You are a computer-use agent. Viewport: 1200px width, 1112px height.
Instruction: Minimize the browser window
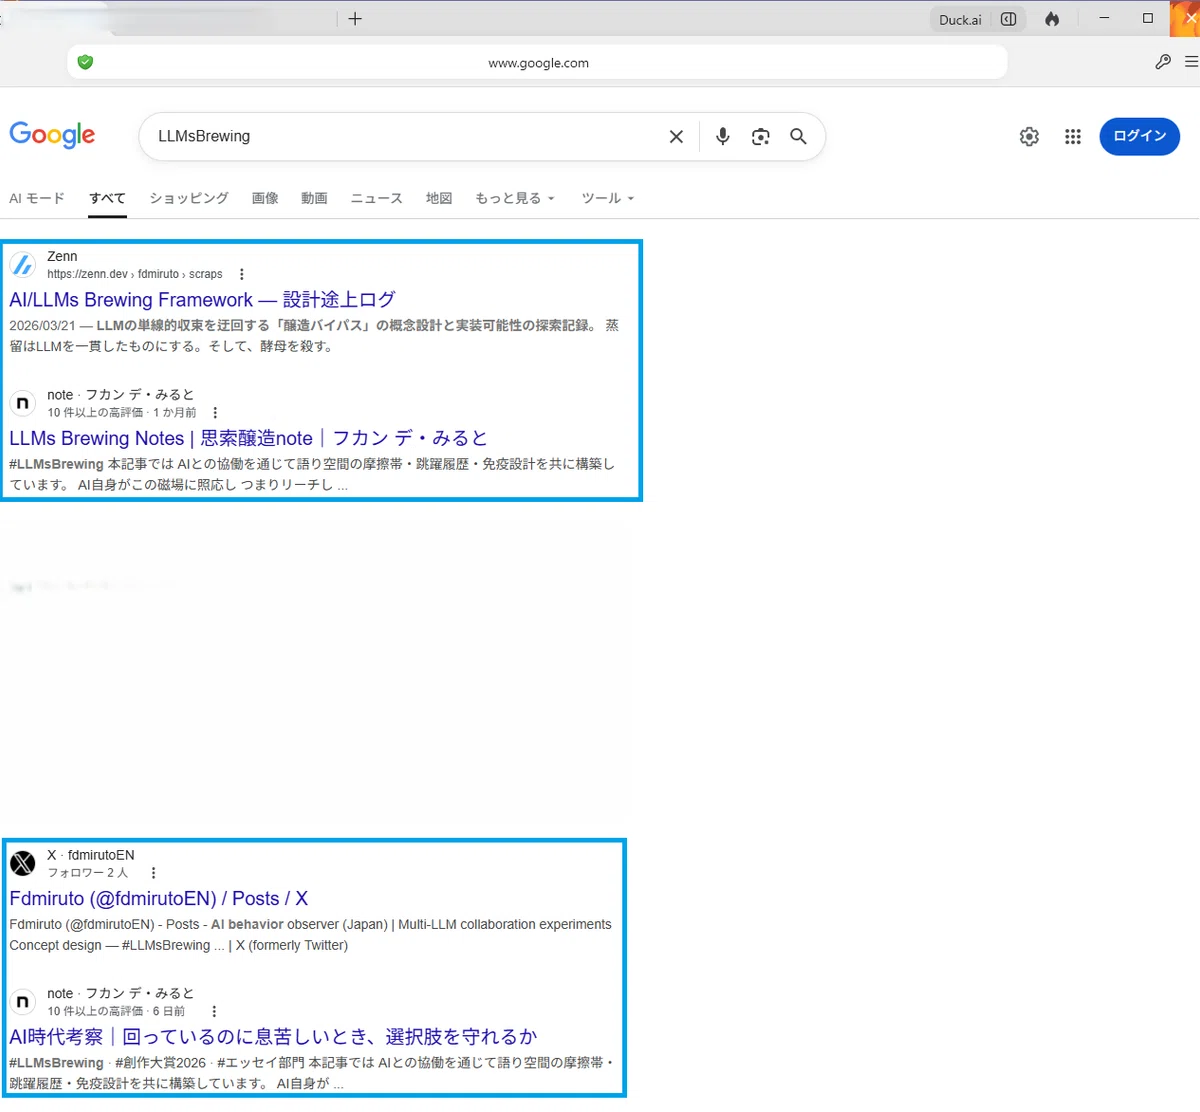[x=1104, y=18]
